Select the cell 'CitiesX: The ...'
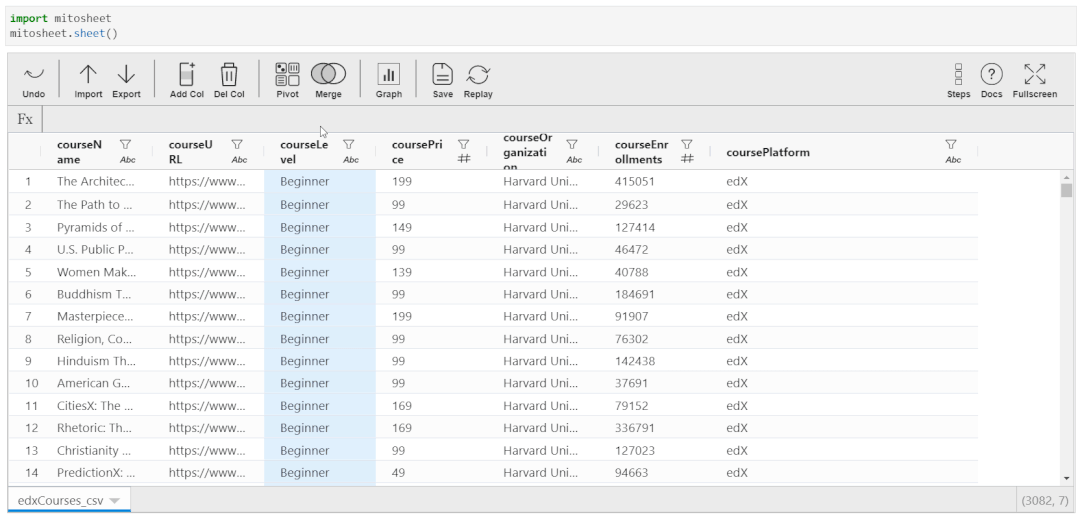Viewport: 1080px width, 519px height. coord(96,405)
